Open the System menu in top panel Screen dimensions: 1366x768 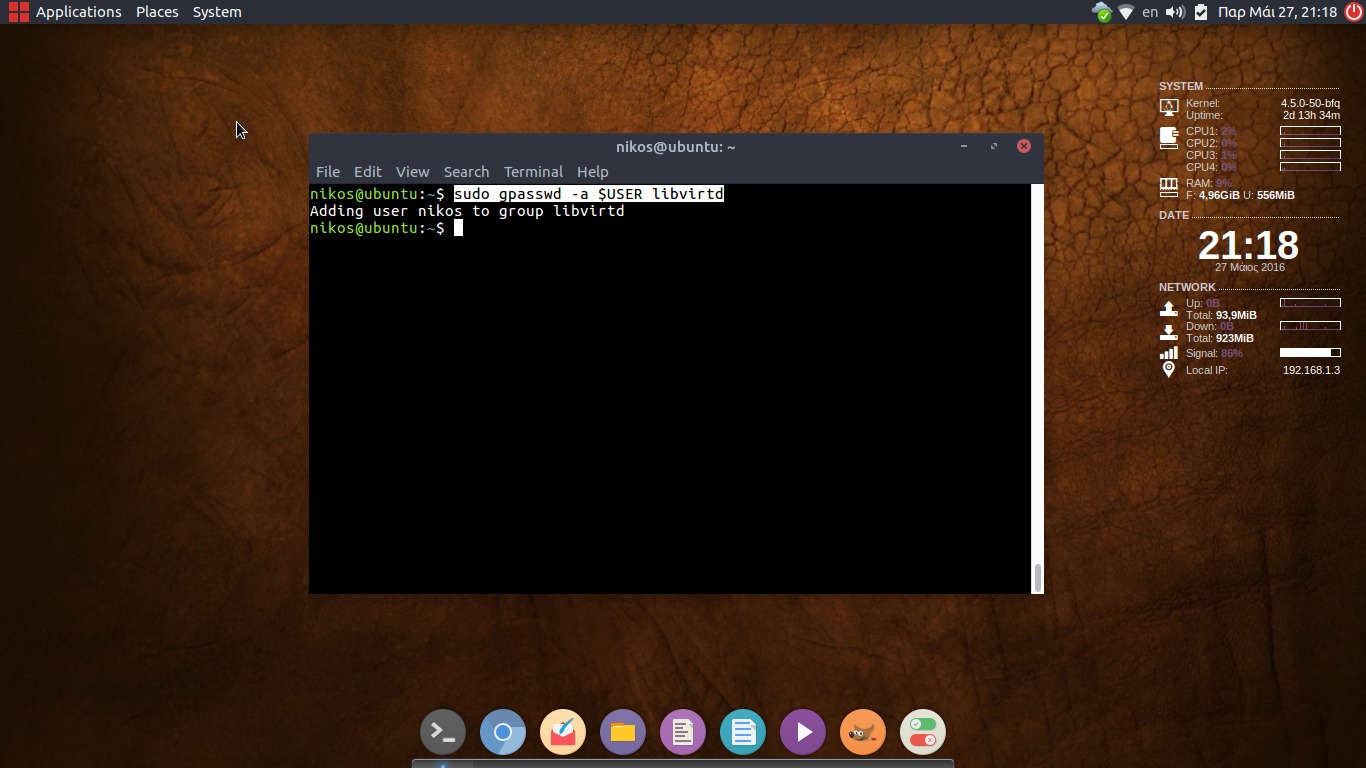[x=217, y=12]
